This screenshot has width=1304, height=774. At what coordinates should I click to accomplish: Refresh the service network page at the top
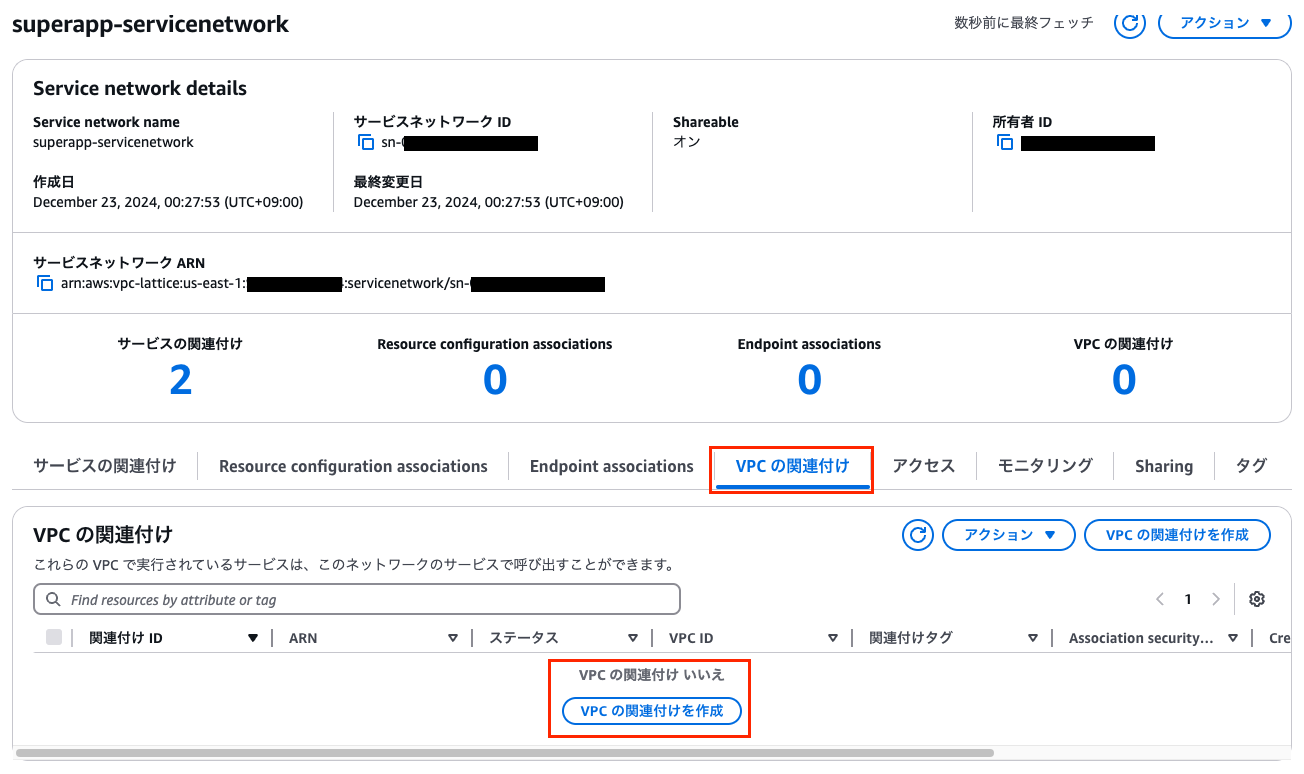click(1130, 23)
